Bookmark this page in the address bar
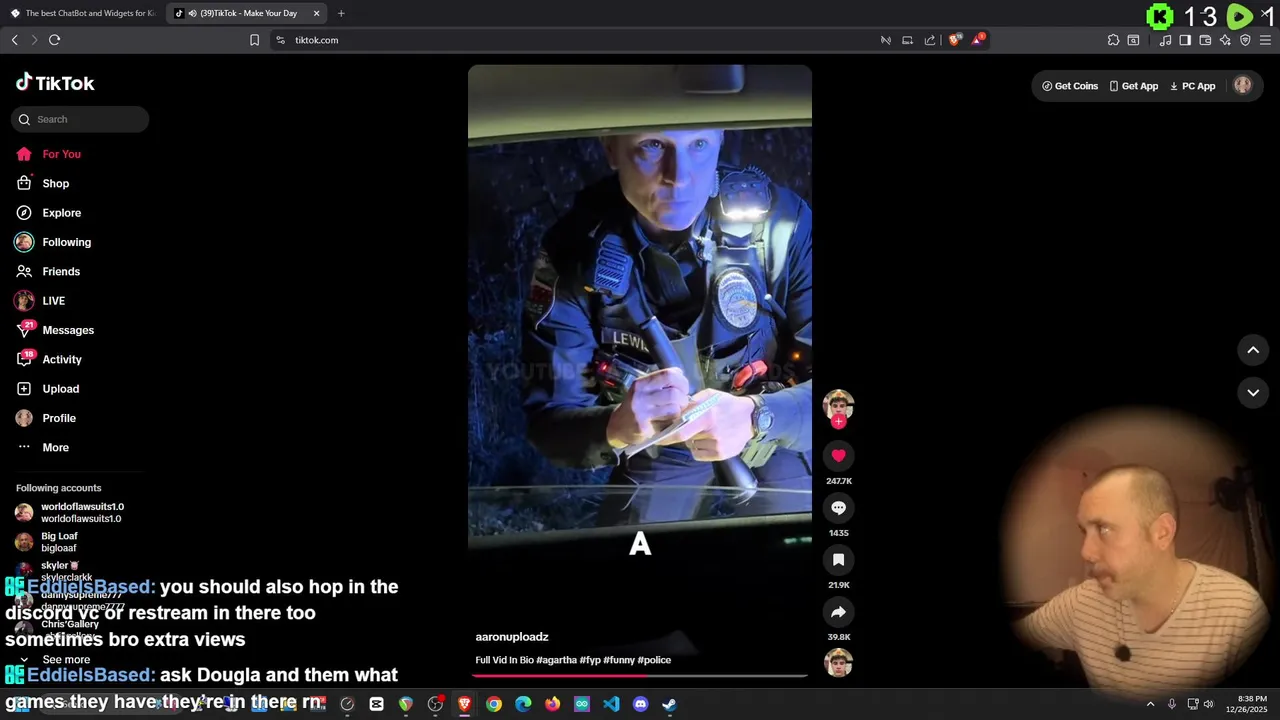 click(x=254, y=40)
